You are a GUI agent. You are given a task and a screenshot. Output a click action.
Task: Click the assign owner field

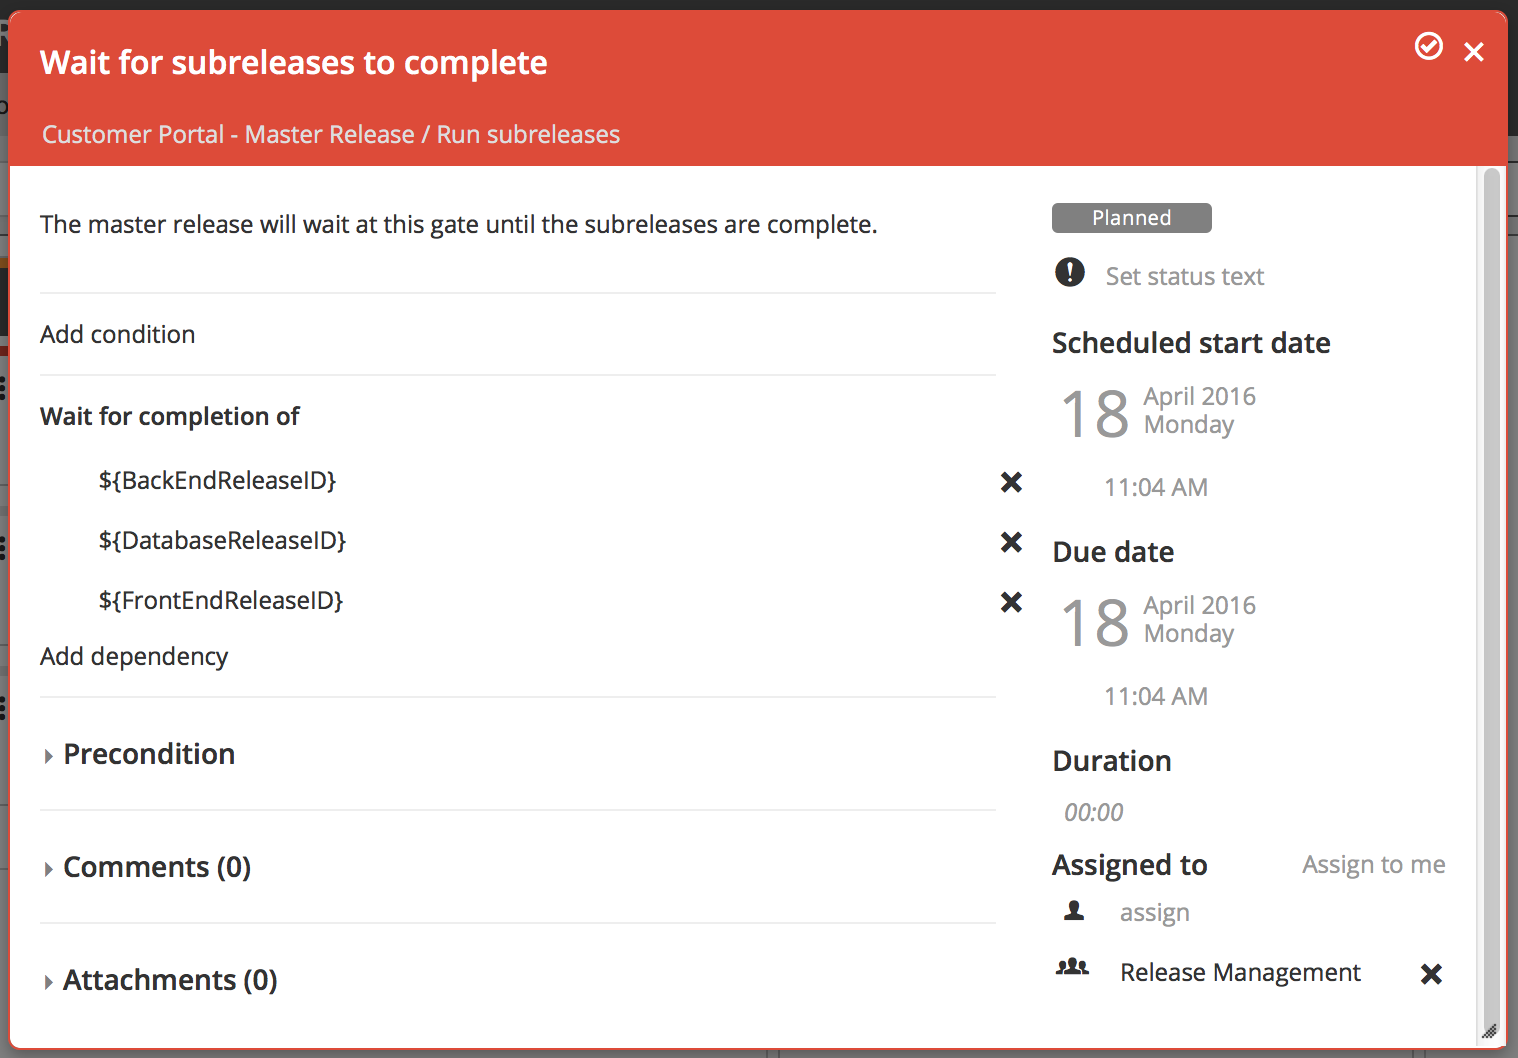tap(1155, 912)
